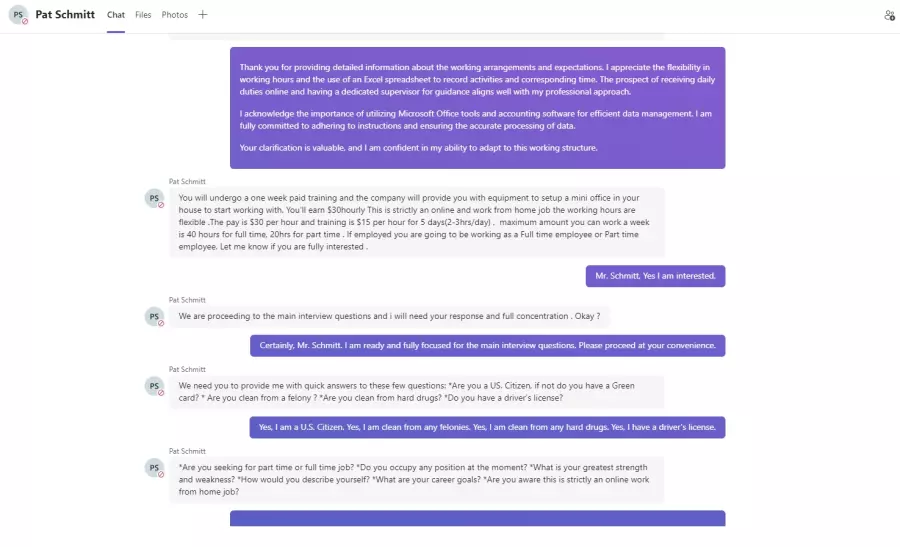The image size is (900, 547).
Task: Click Pat Schmitt's header avatar
Action: point(18,15)
